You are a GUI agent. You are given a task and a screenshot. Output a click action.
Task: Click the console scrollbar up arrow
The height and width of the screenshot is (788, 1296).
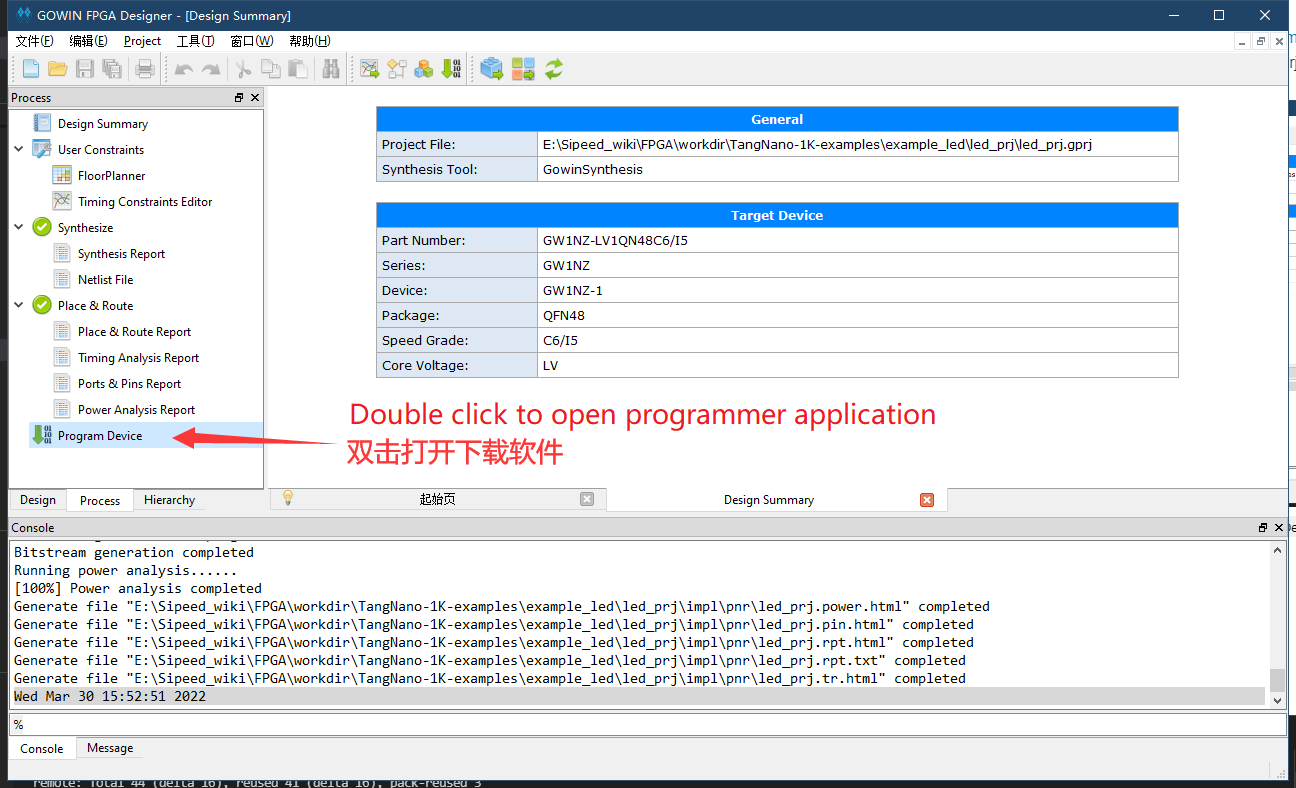[x=1277, y=550]
